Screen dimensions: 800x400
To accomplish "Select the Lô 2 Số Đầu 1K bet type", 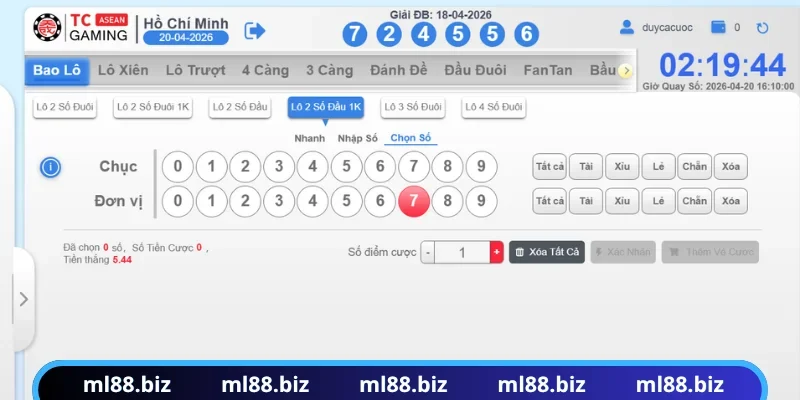I will point(326,107).
